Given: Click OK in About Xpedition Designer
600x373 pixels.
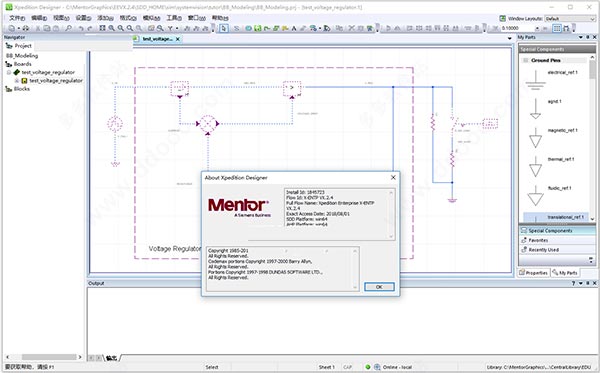Looking at the screenshot, I should coord(379,287).
